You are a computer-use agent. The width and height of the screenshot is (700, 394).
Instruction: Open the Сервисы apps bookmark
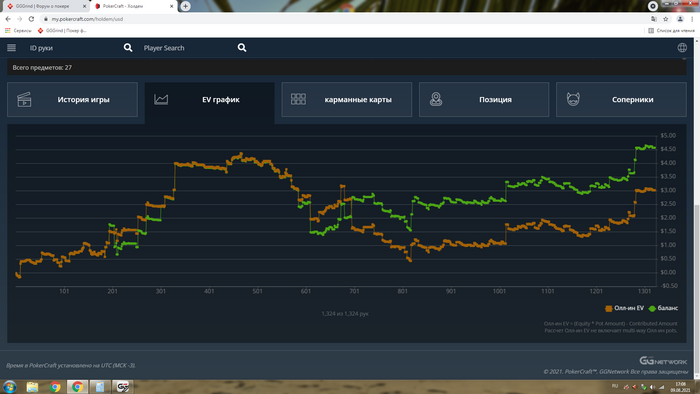(18, 31)
